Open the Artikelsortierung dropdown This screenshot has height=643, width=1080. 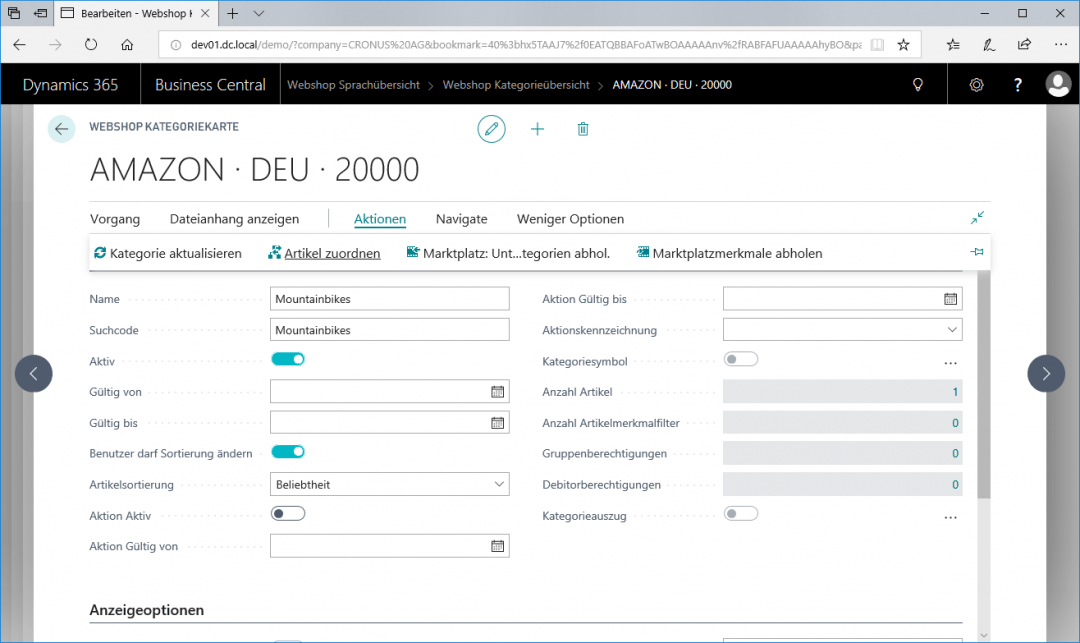pos(390,484)
